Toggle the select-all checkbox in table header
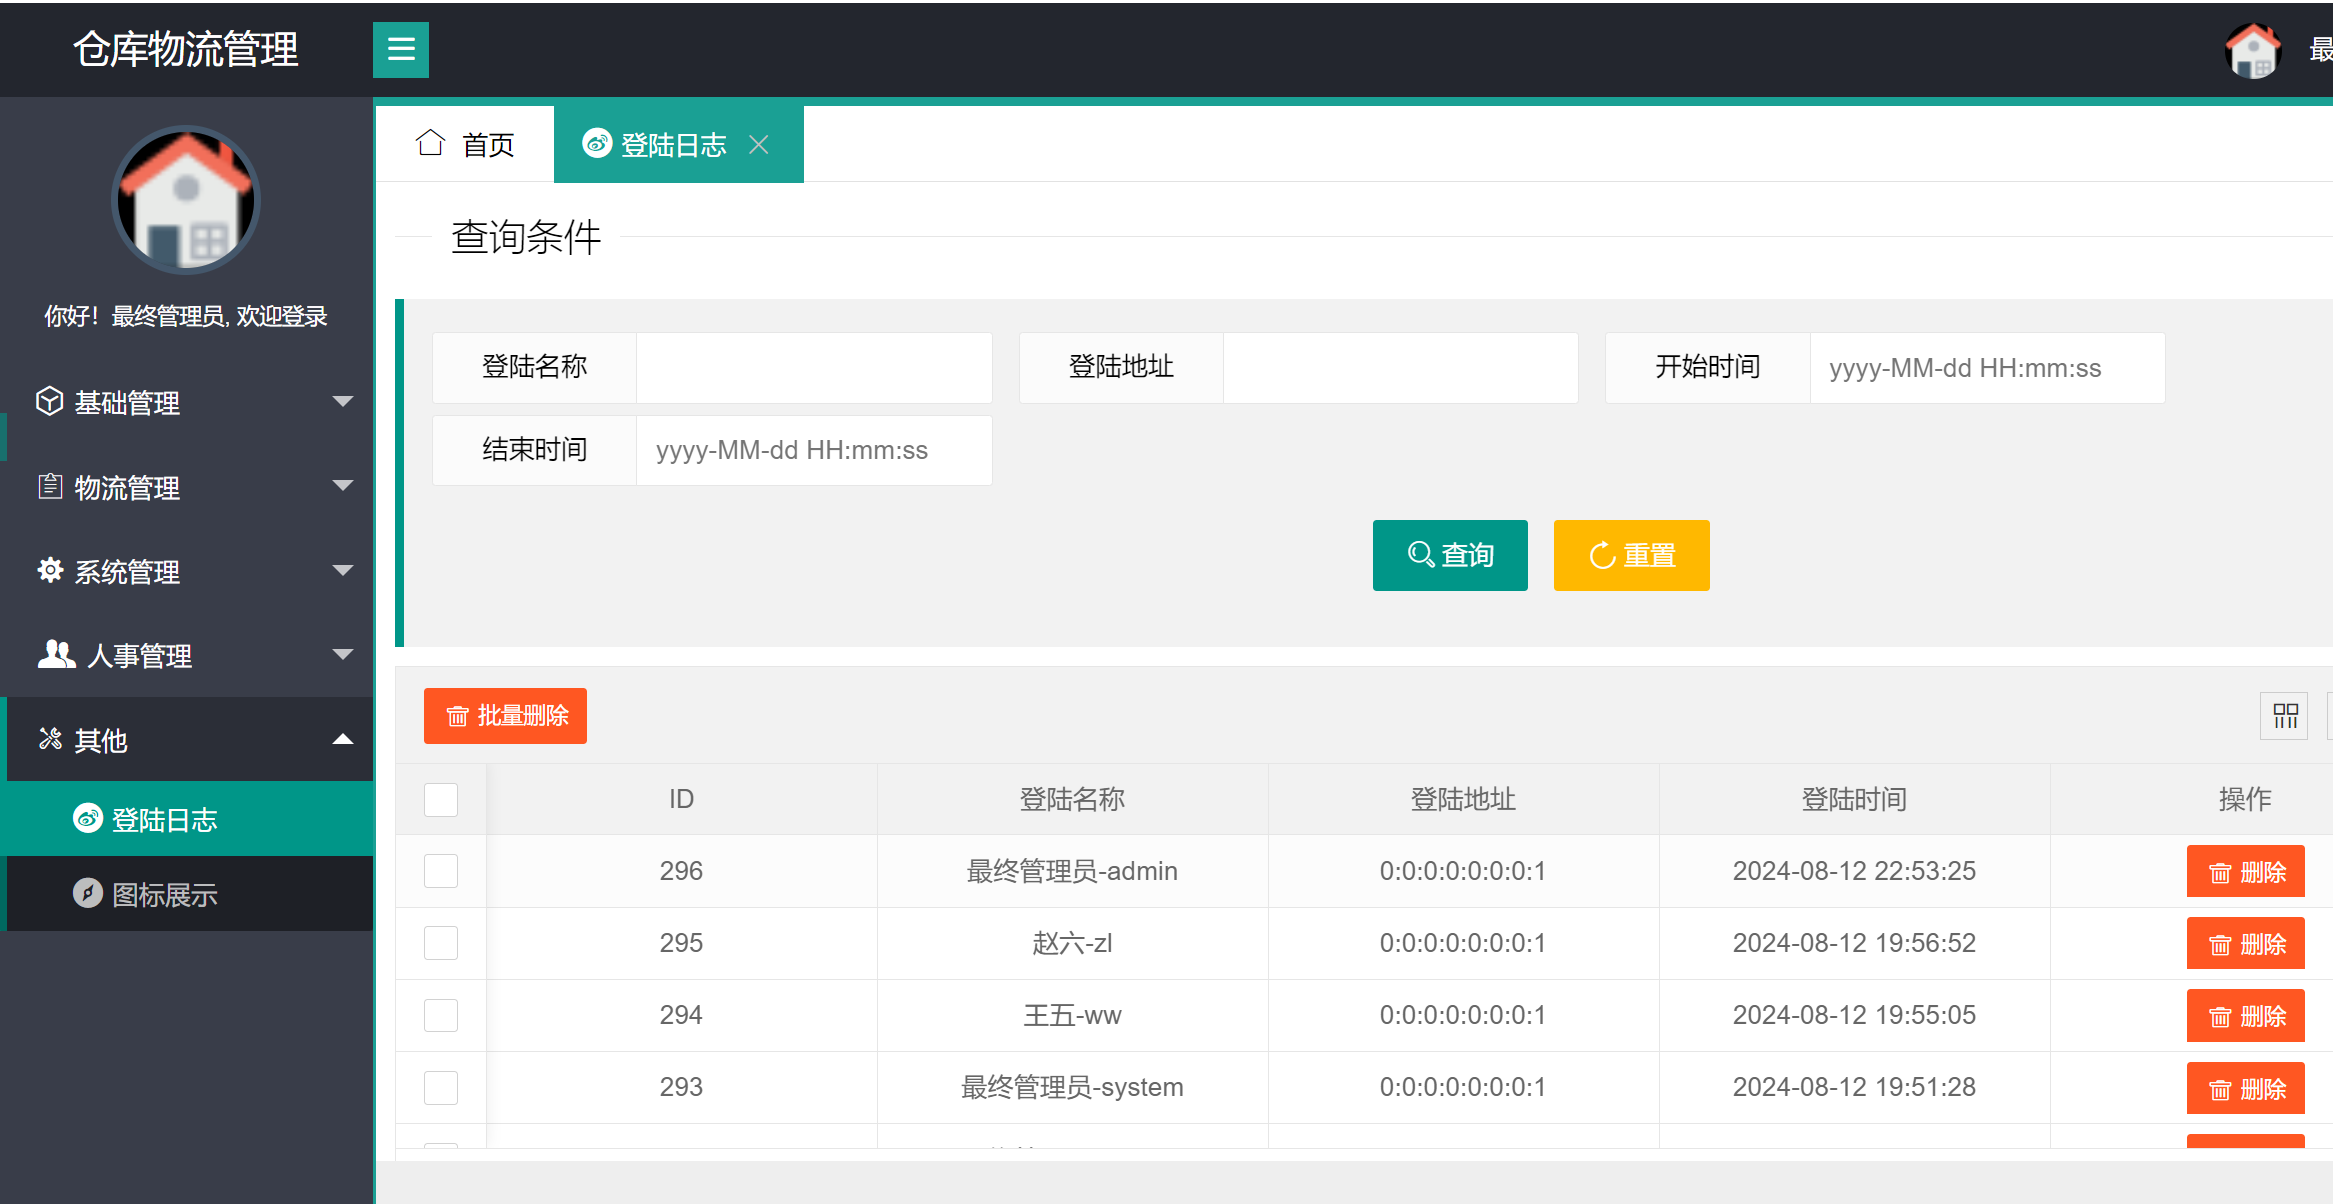Screen dimensions: 2333x1204 pyautogui.click(x=441, y=800)
